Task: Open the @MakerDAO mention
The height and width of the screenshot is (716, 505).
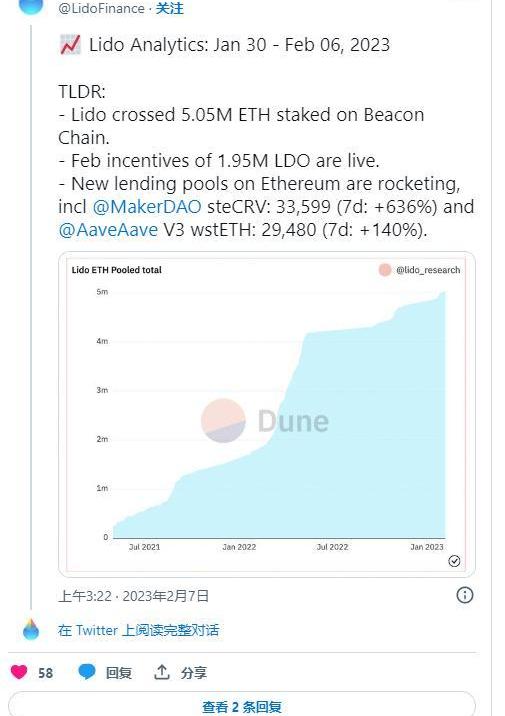Action: (x=147, y=207)
